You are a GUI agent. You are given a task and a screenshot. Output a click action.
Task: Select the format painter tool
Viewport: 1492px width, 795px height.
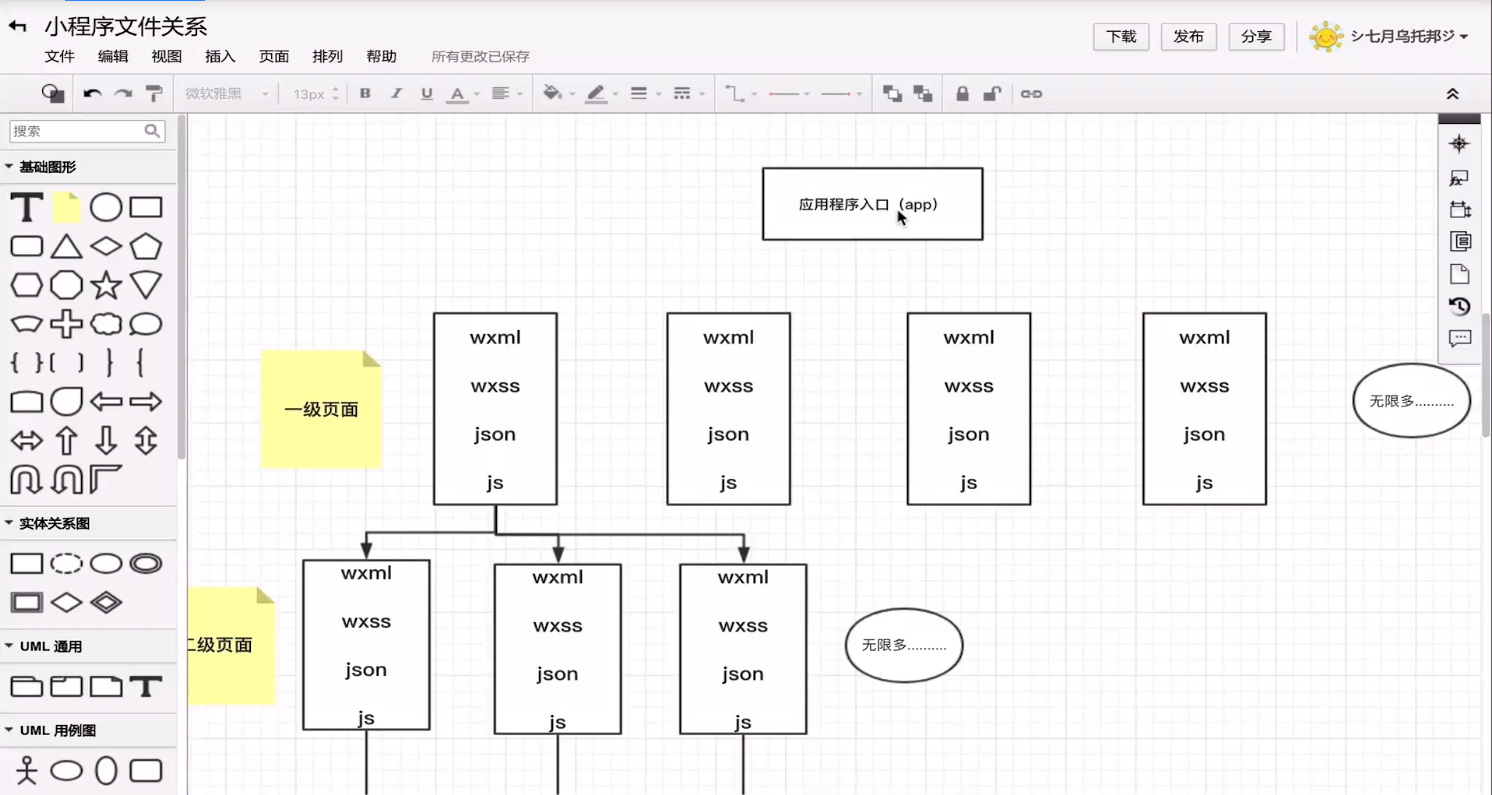pyautogui.click(x=154, y=94)
